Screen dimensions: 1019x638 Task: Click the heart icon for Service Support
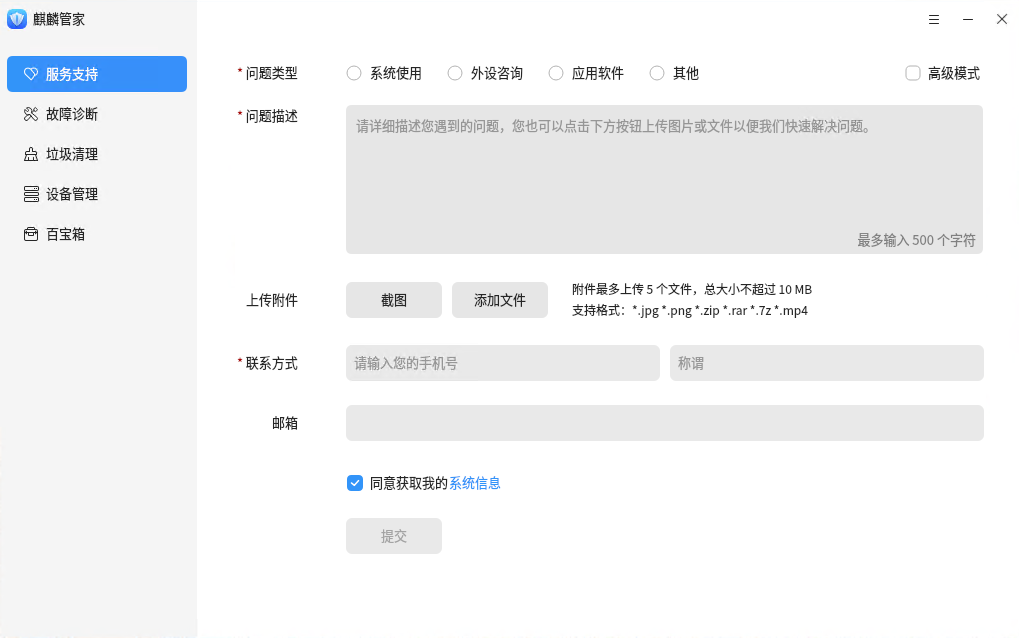(31, 74)
